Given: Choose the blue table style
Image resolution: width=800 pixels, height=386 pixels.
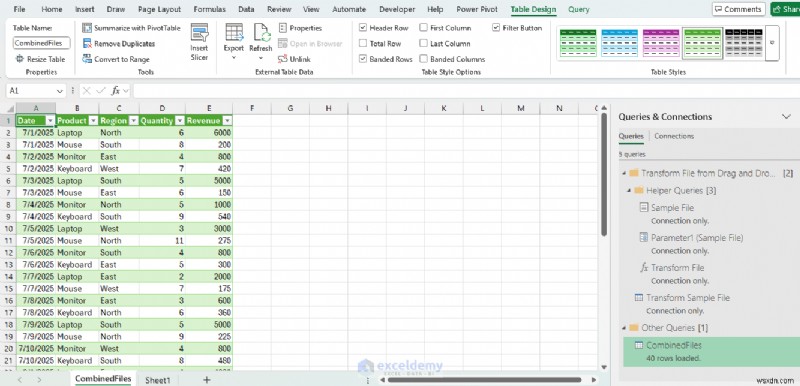Looking at the screenshot, I should click(619, 43).
